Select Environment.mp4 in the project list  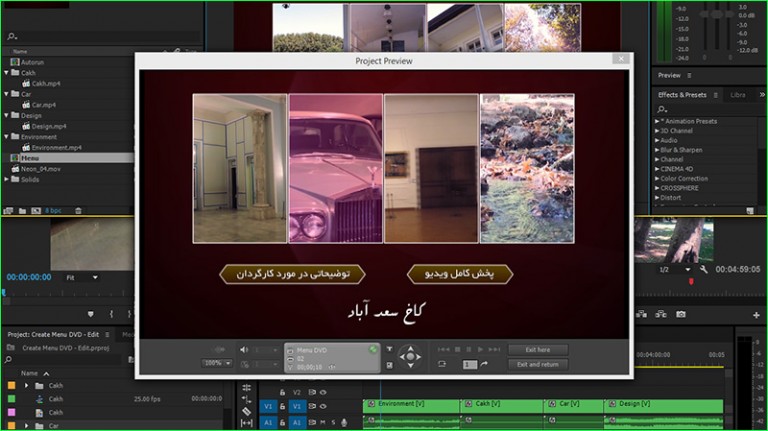click(56, 147)
